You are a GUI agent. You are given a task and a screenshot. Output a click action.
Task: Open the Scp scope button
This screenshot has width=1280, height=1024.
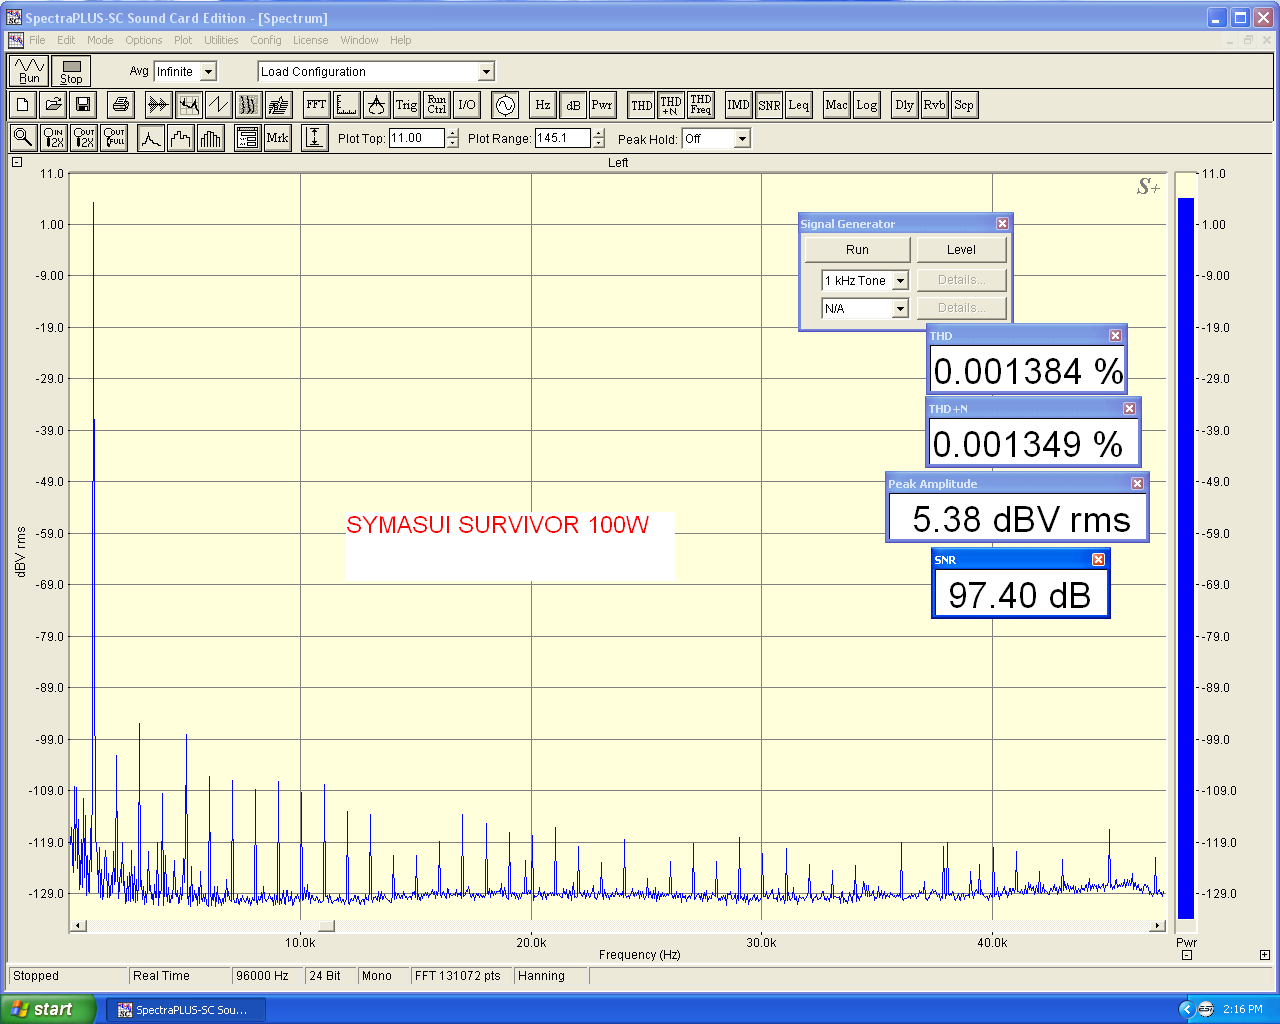[964, 105]
